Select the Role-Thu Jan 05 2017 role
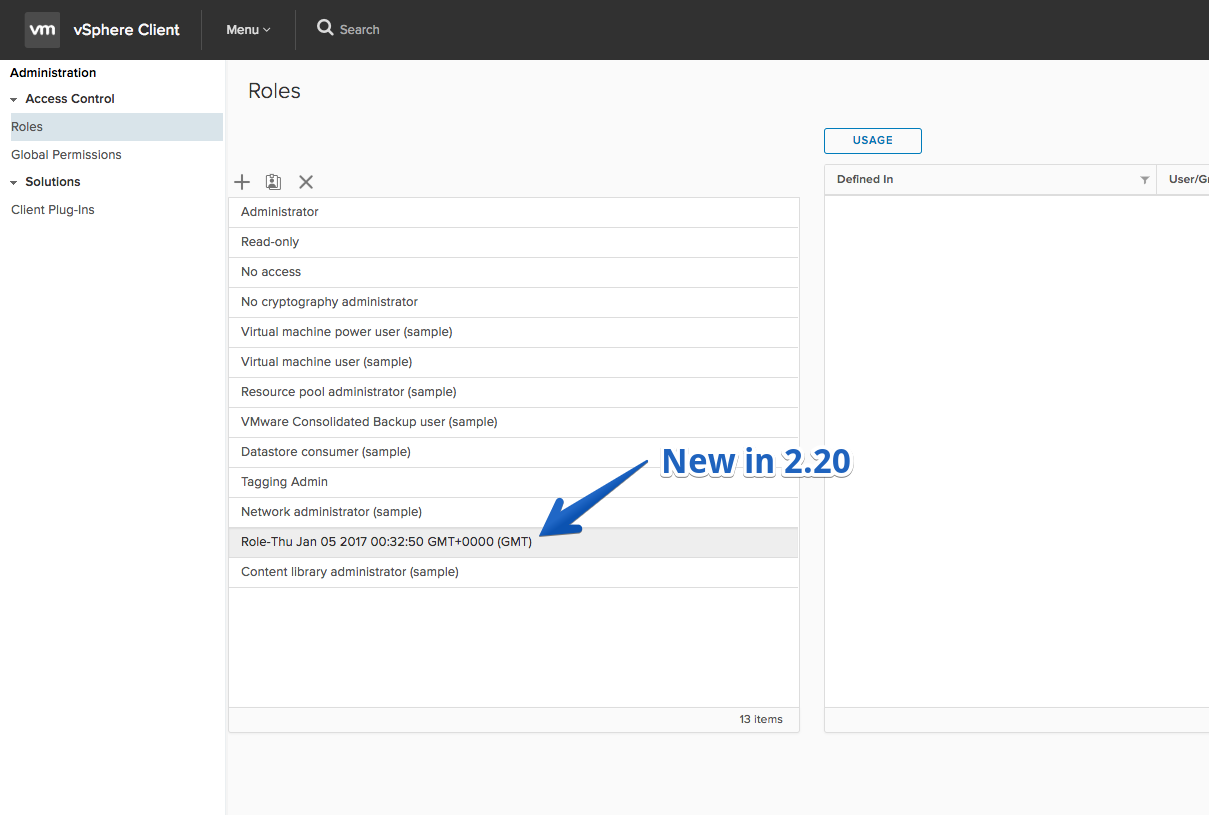 click(x=514, y=542)
